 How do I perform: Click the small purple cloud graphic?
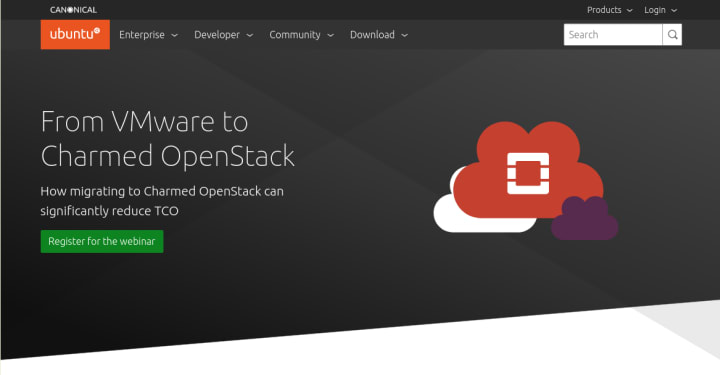click(584, 218)
